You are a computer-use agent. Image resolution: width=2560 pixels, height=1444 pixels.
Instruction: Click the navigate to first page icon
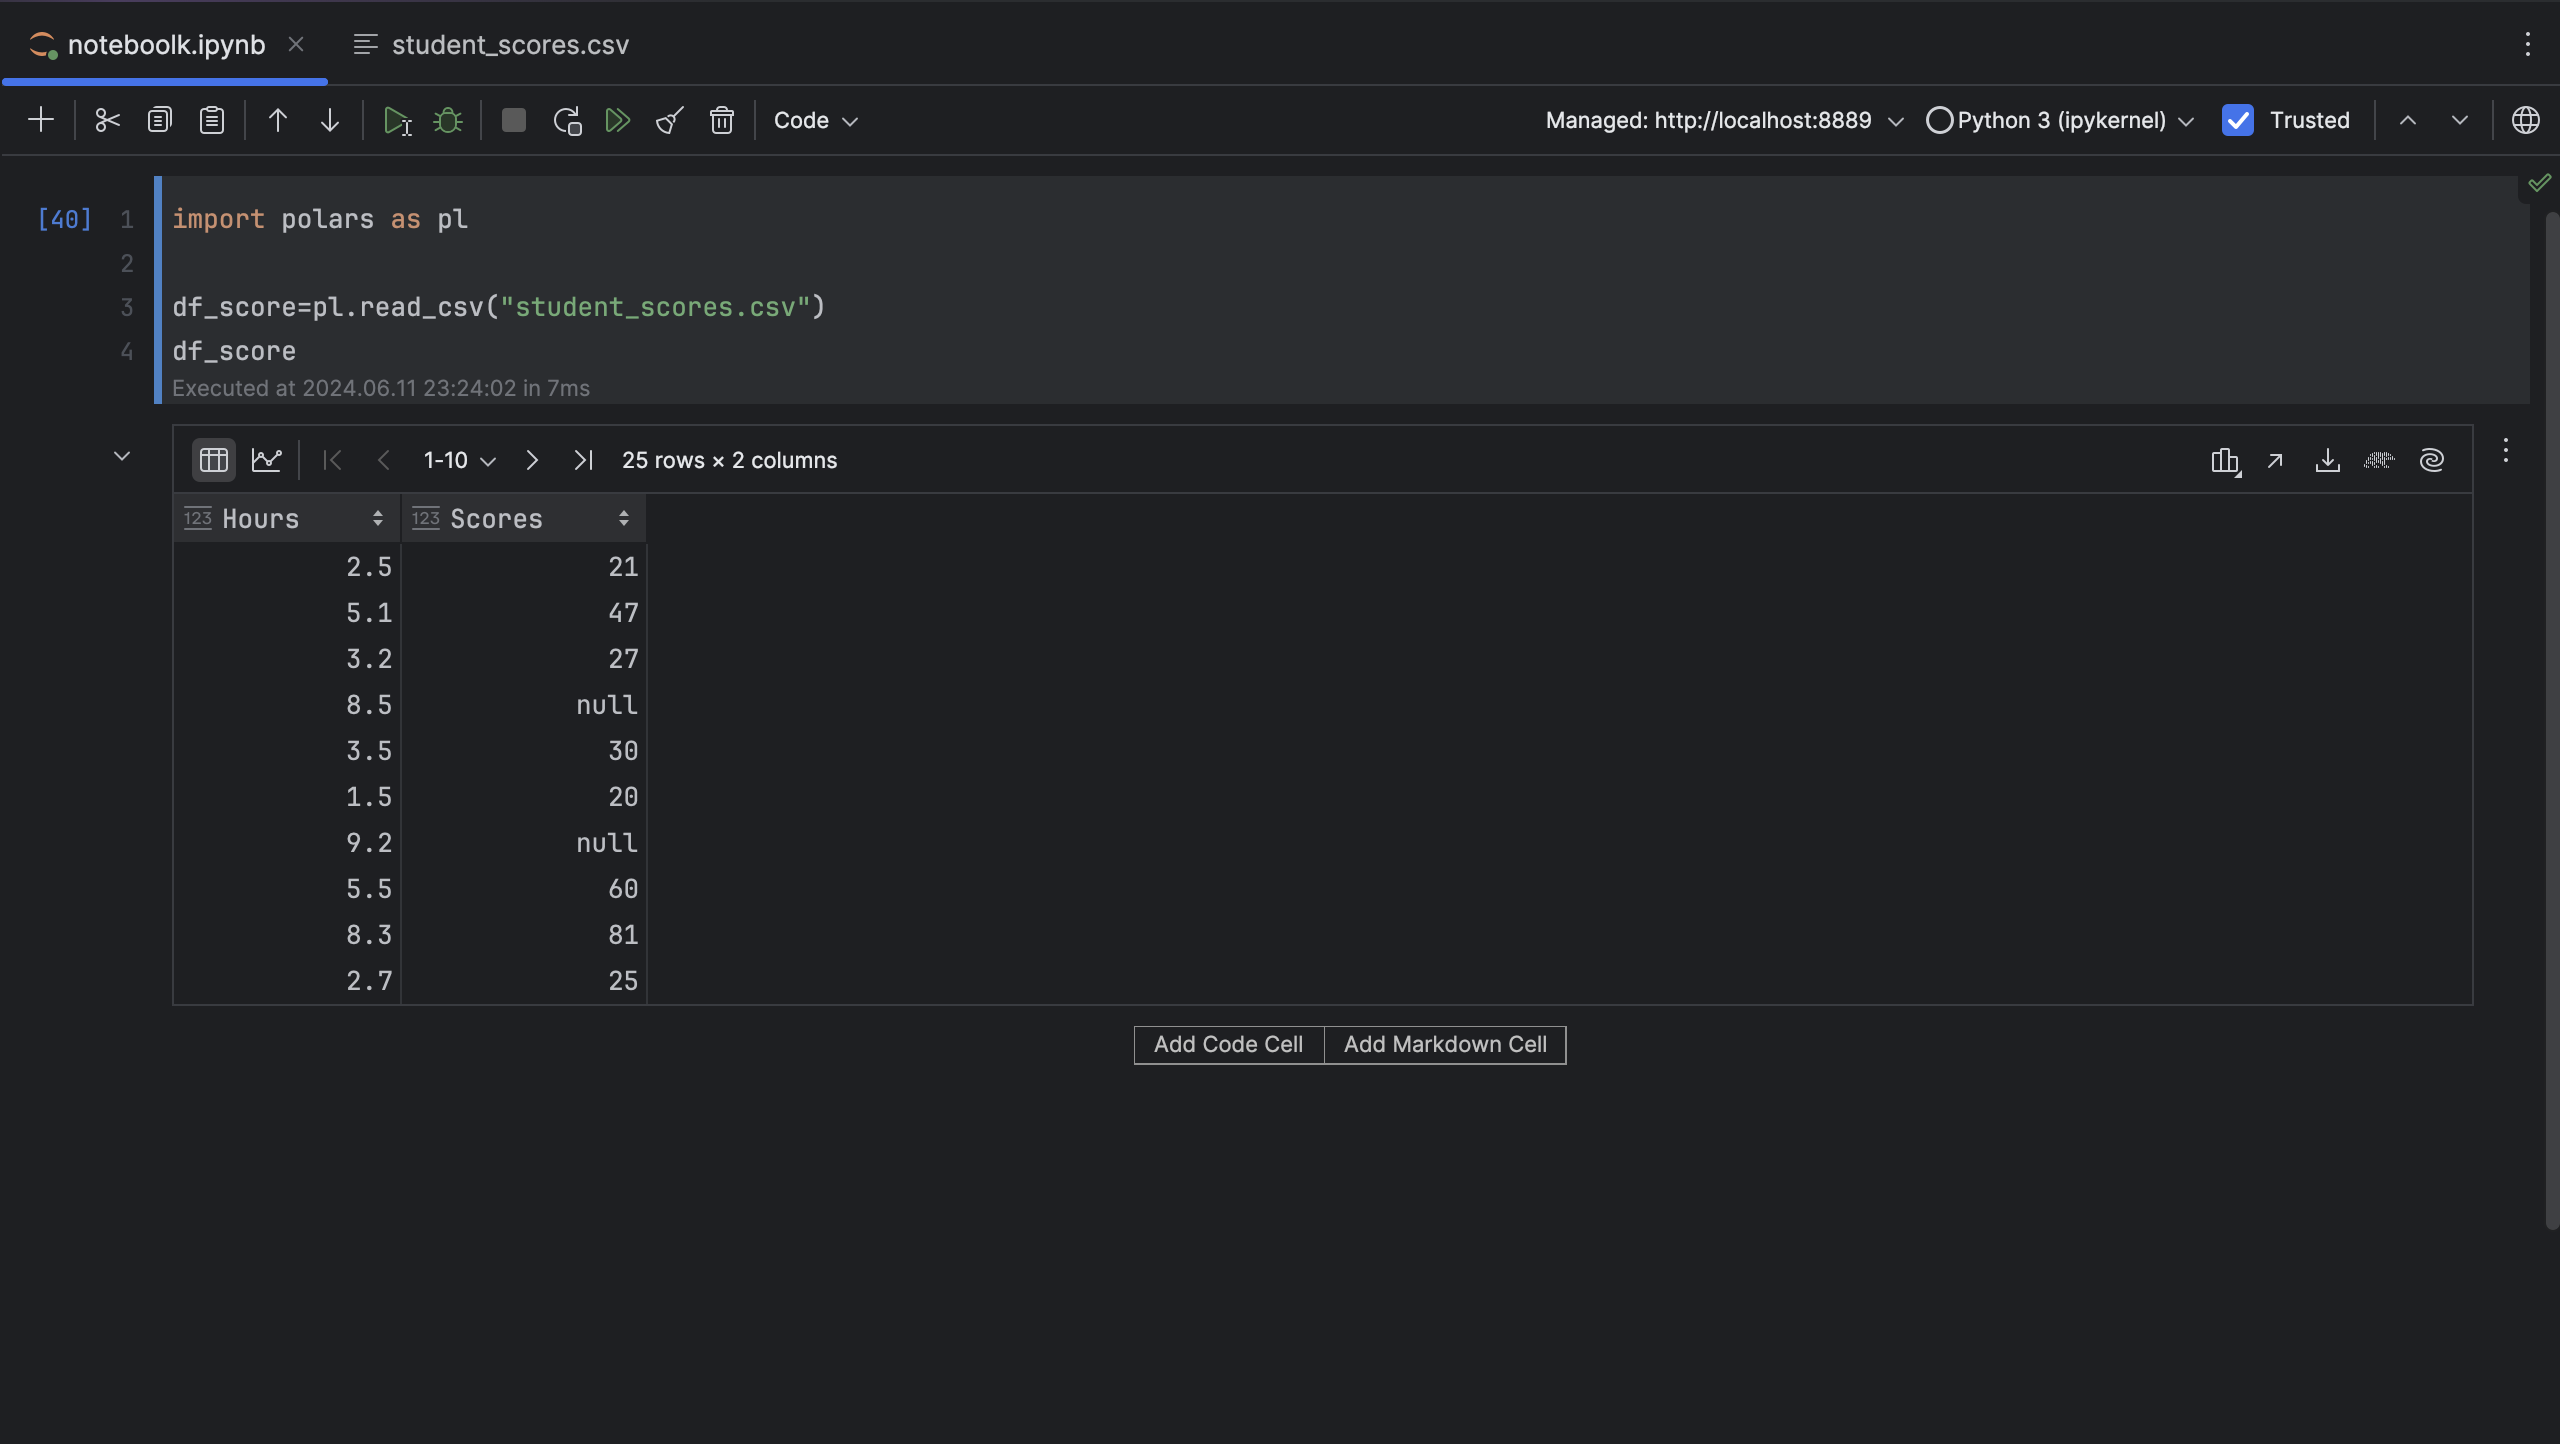pyautogui.click(x=331, y=459)
